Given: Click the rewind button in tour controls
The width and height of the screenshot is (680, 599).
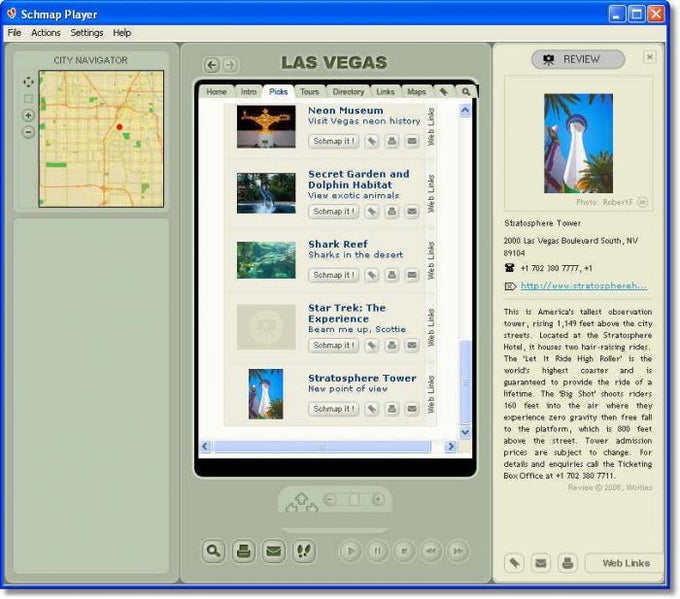Looking at the screenshot, I should point(431,551).
